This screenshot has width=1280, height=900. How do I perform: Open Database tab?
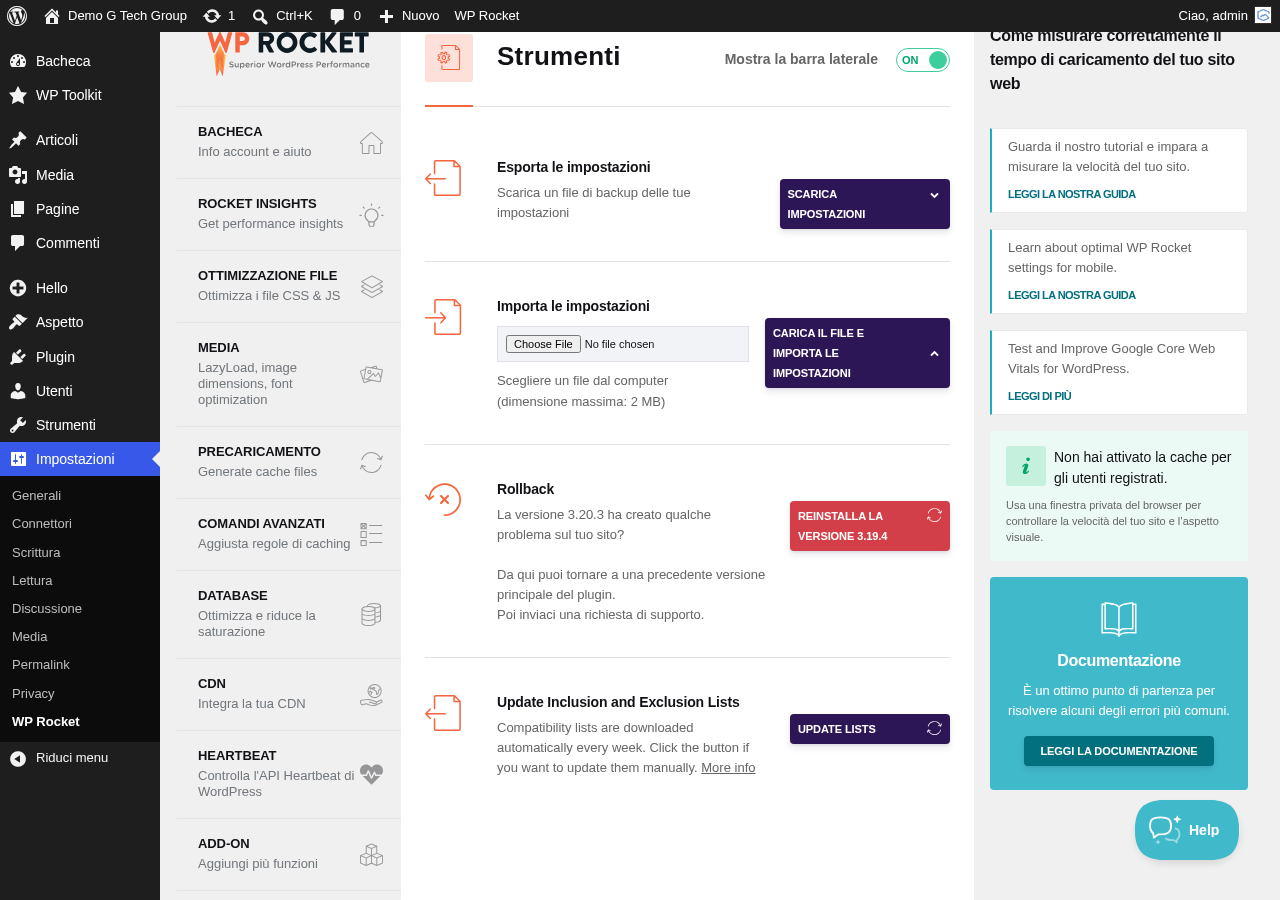pos(289,615)
